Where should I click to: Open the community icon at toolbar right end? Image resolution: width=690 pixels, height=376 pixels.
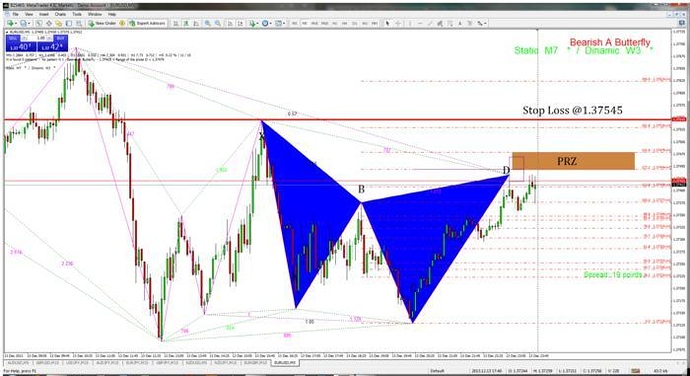(x=682, y=23)
